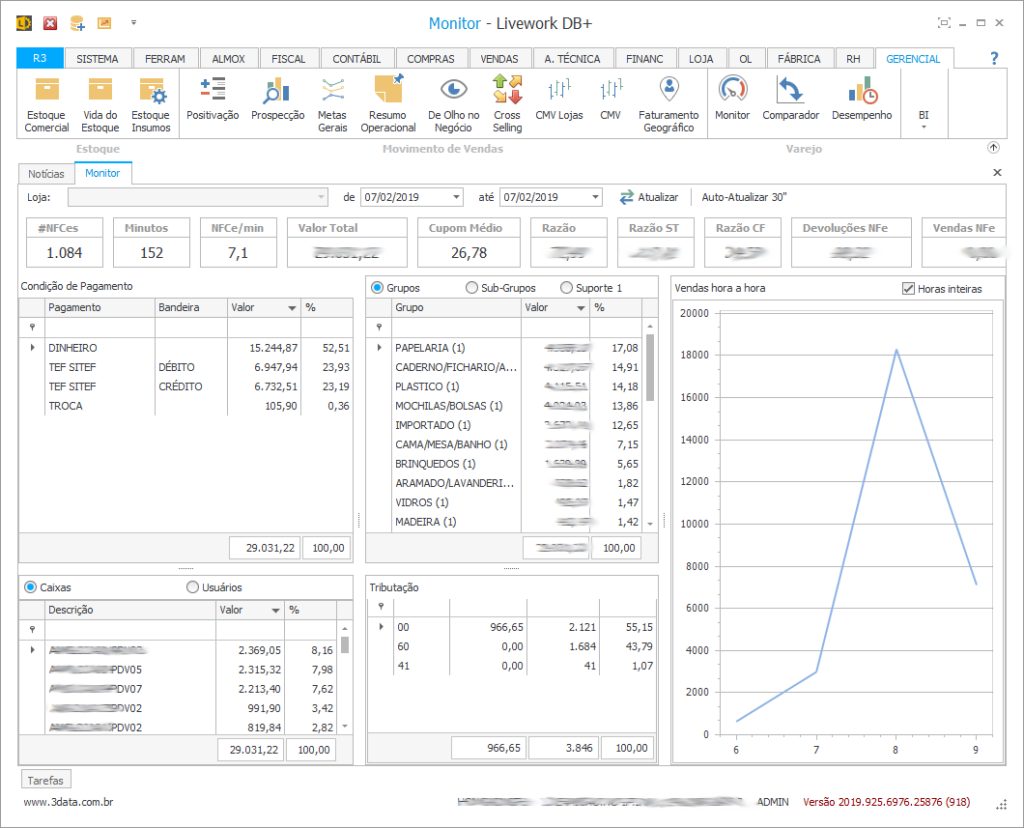Click the Tarefas button
Screen dimensions: 1024x828
[x=46, y=779]
